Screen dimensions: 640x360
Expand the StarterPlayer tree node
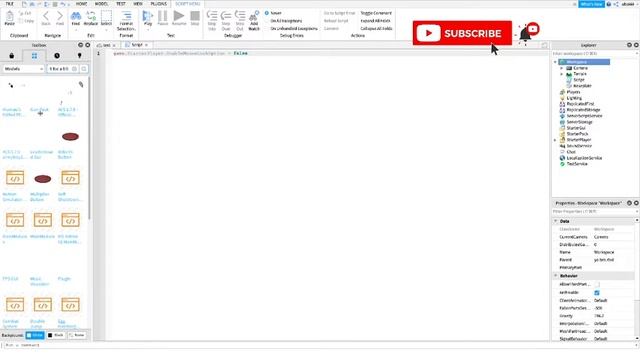tap(555, 140)
